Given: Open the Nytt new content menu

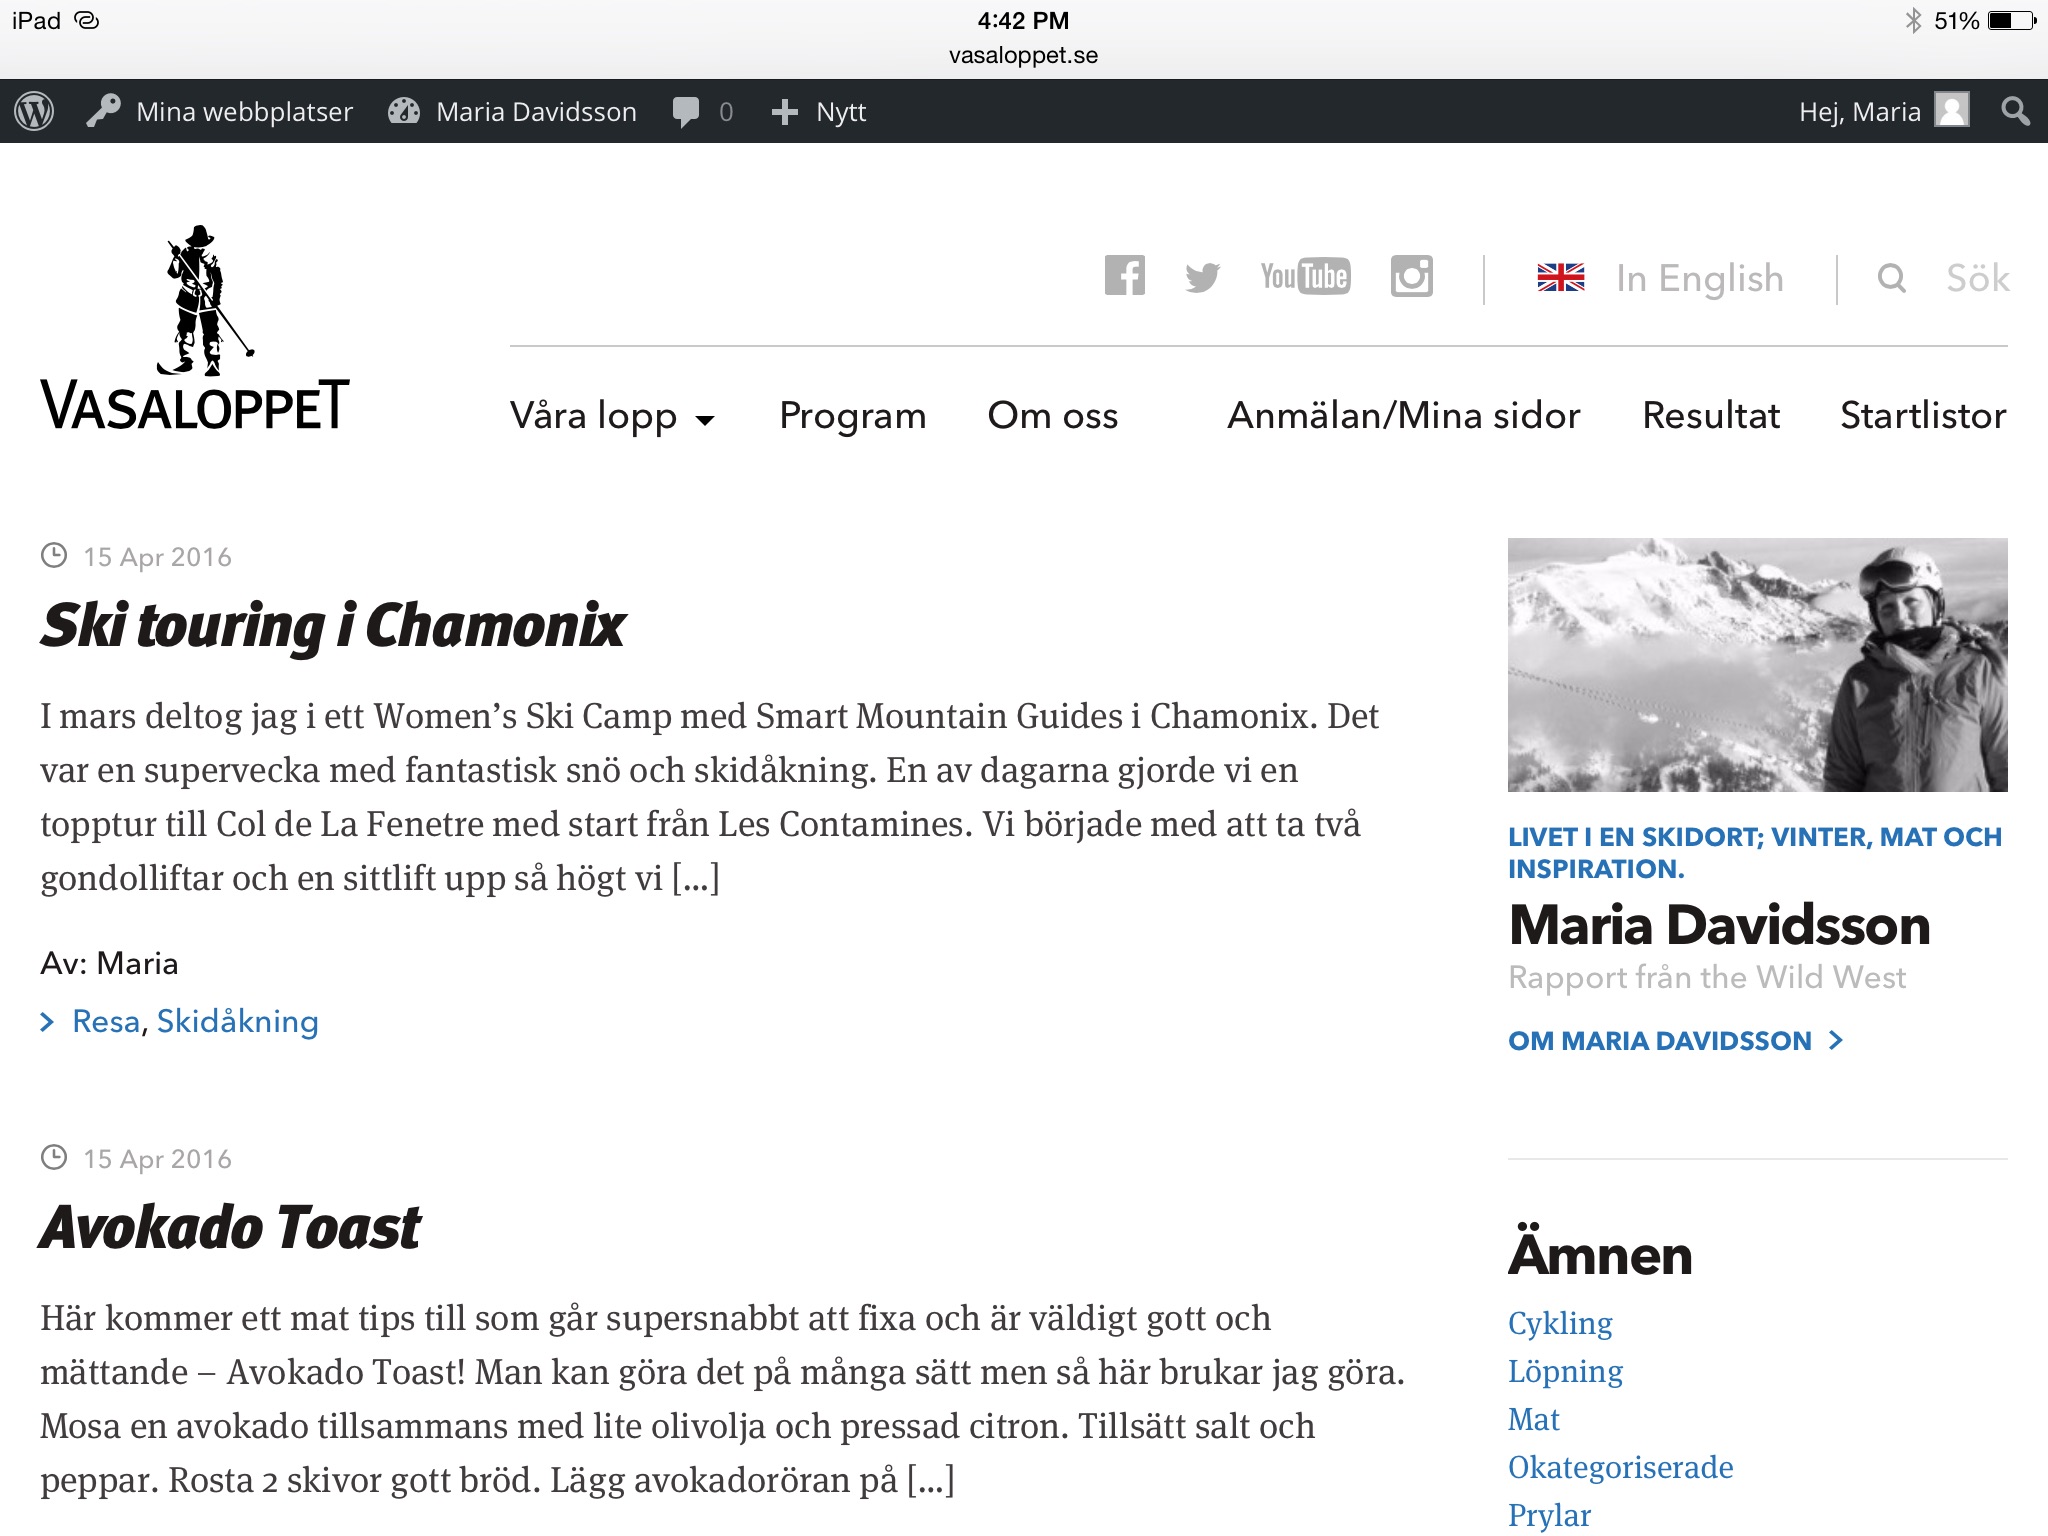Looking at the screenshot, I should click(x=841, y=111).
